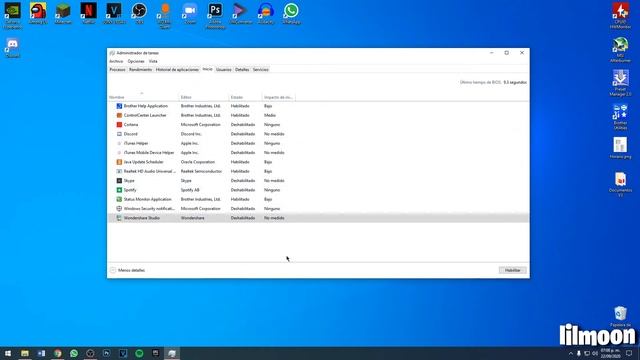
Task: Open the GeForce Experience desktop shortcut
Action: click(x=13, y=16)
